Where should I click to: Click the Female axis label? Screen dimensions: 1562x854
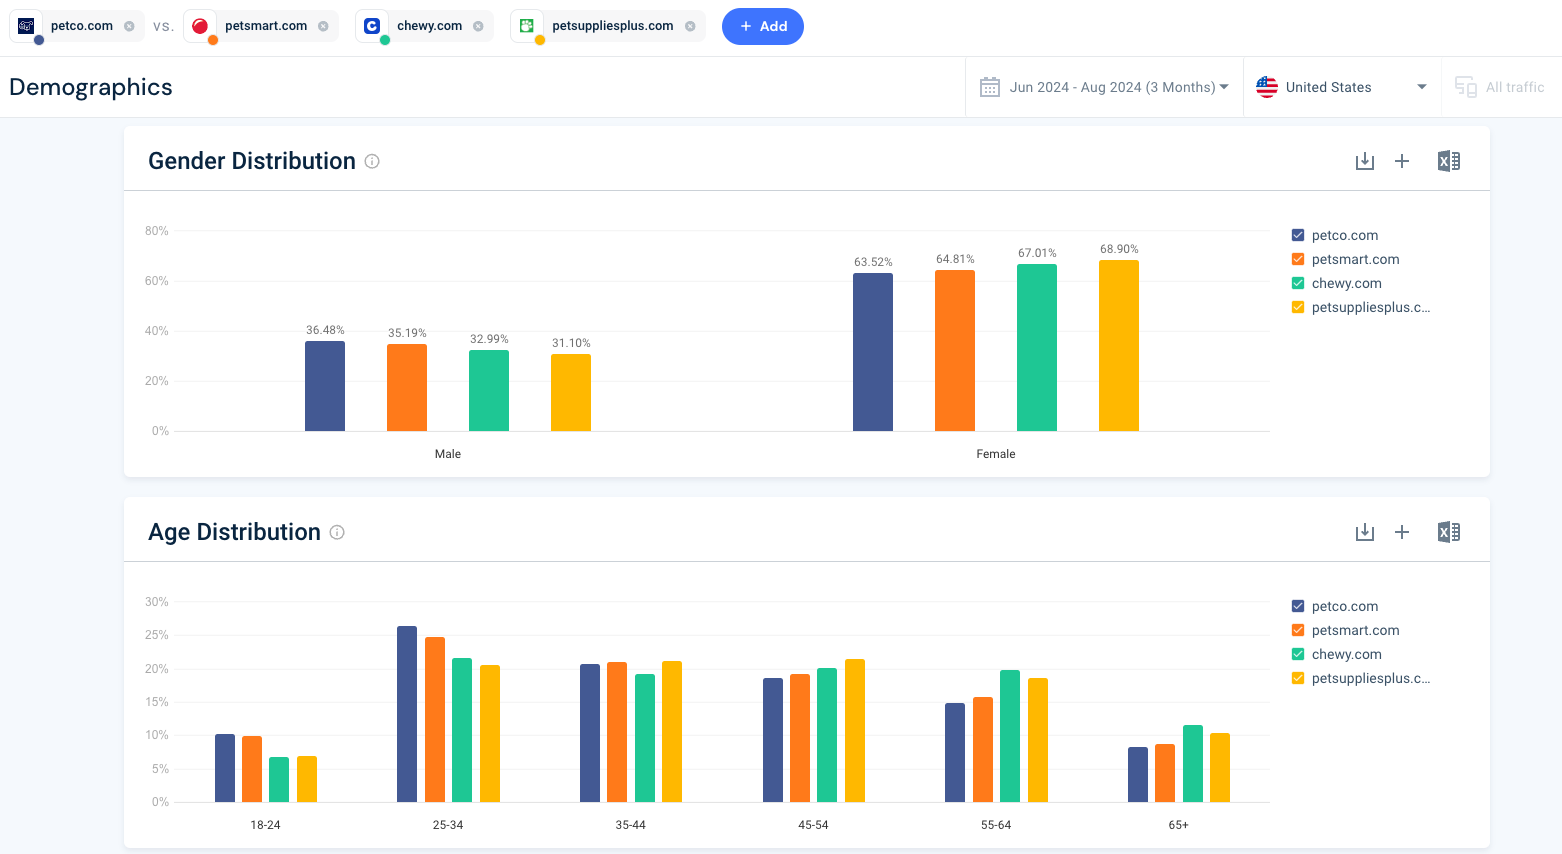tap(996, 454)
